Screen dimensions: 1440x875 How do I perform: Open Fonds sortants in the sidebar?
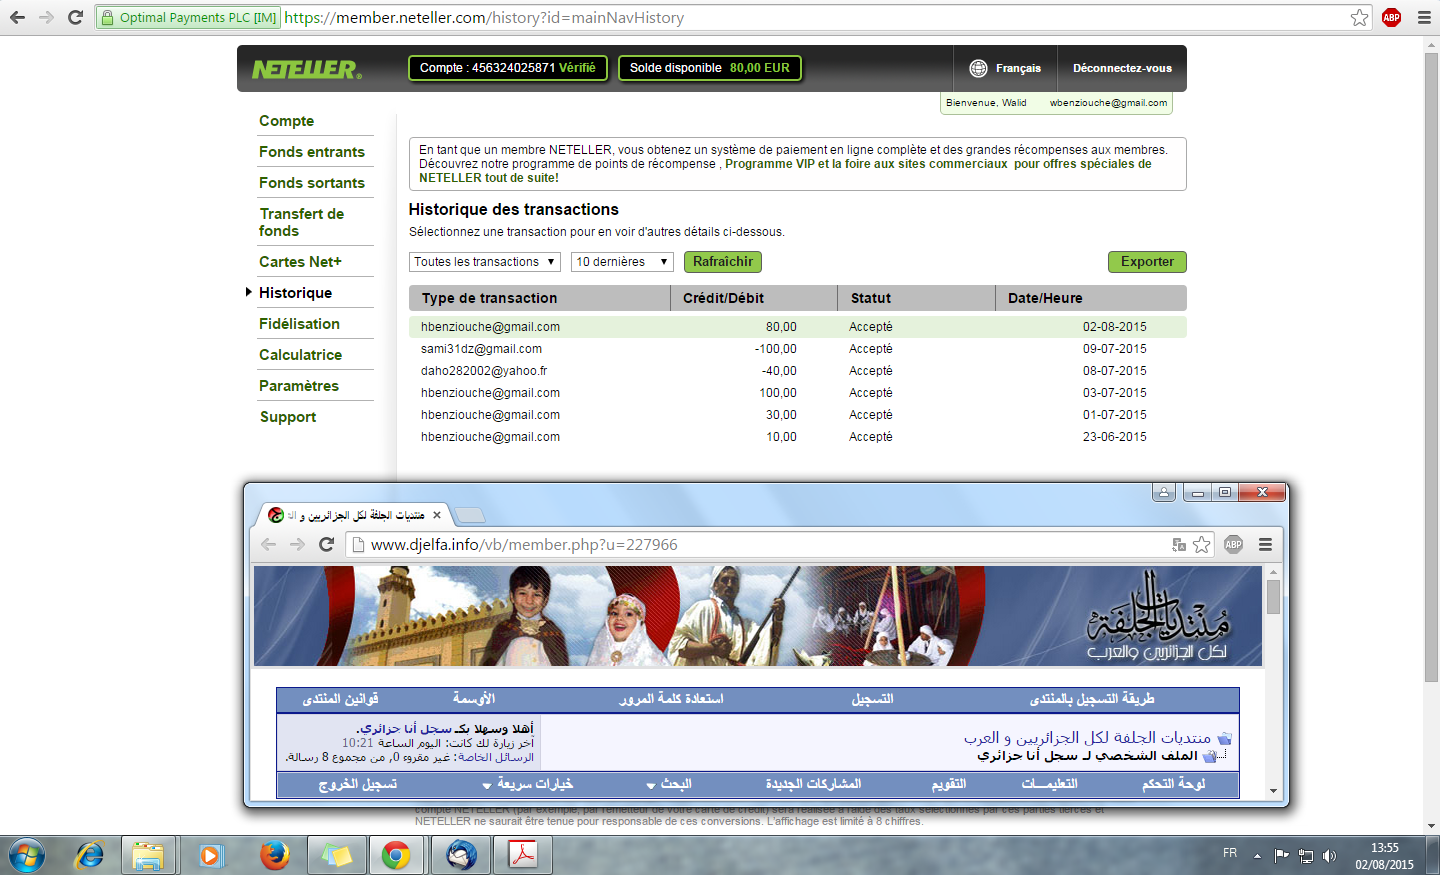pyautogui.click(x=312, y=183)
